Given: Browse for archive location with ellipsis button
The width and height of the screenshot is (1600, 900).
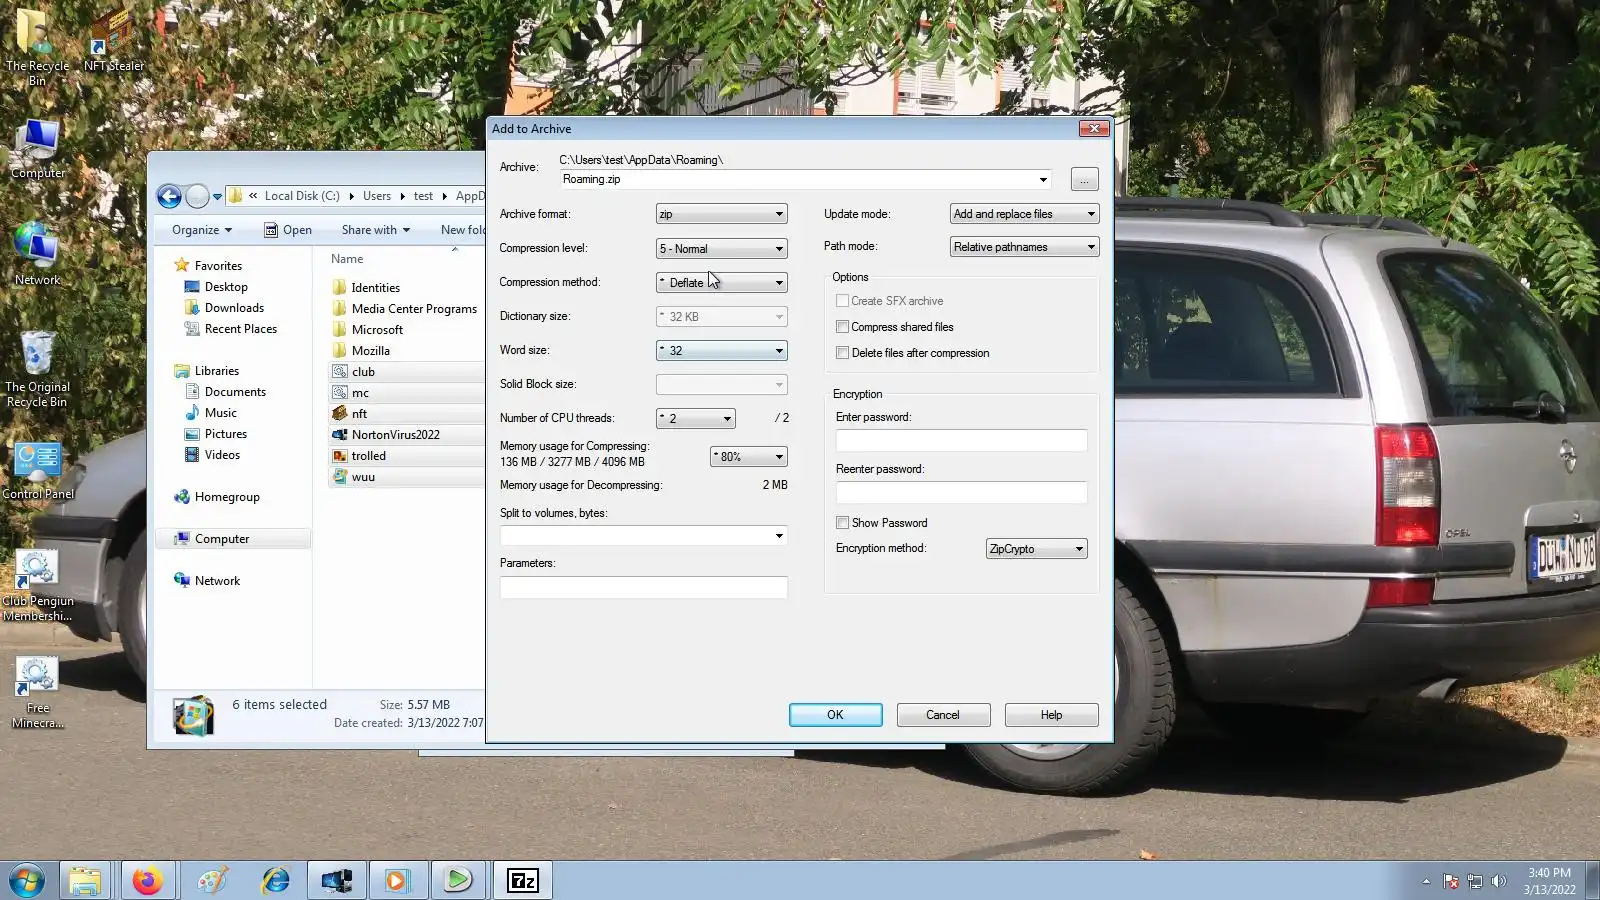Looking at the screenshot, I should coord(1084,179).
